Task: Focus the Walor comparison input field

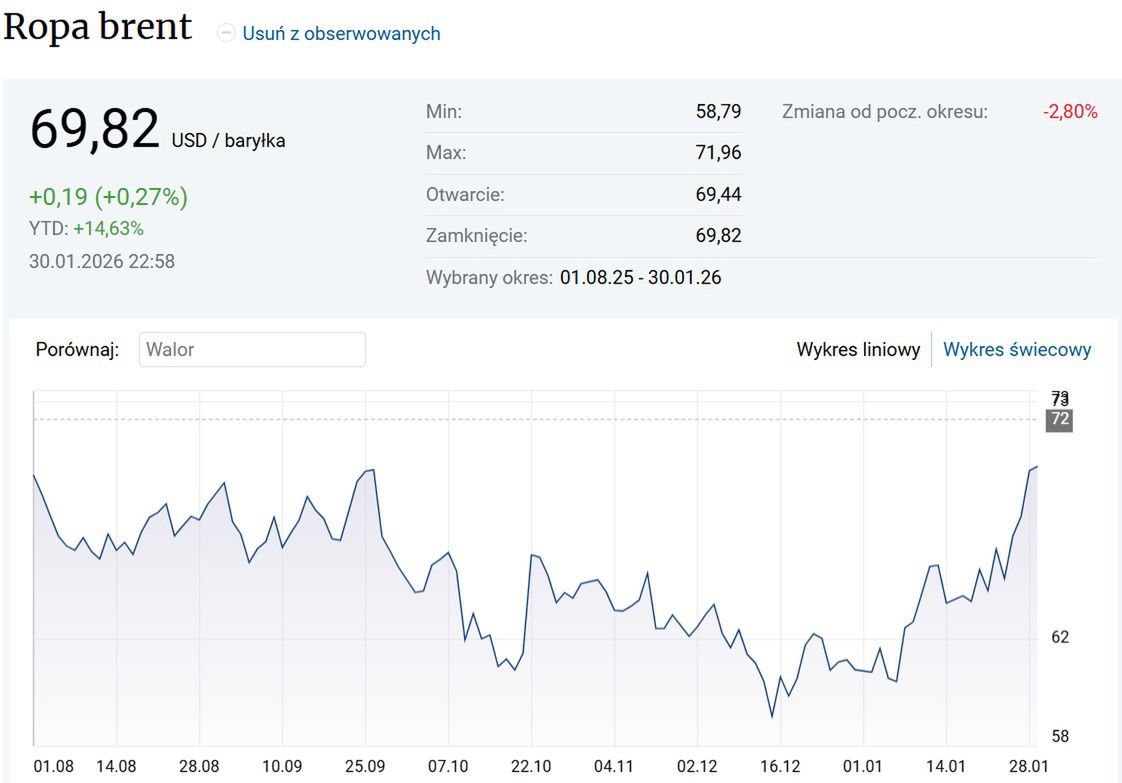Action: (x=252, y=350)
